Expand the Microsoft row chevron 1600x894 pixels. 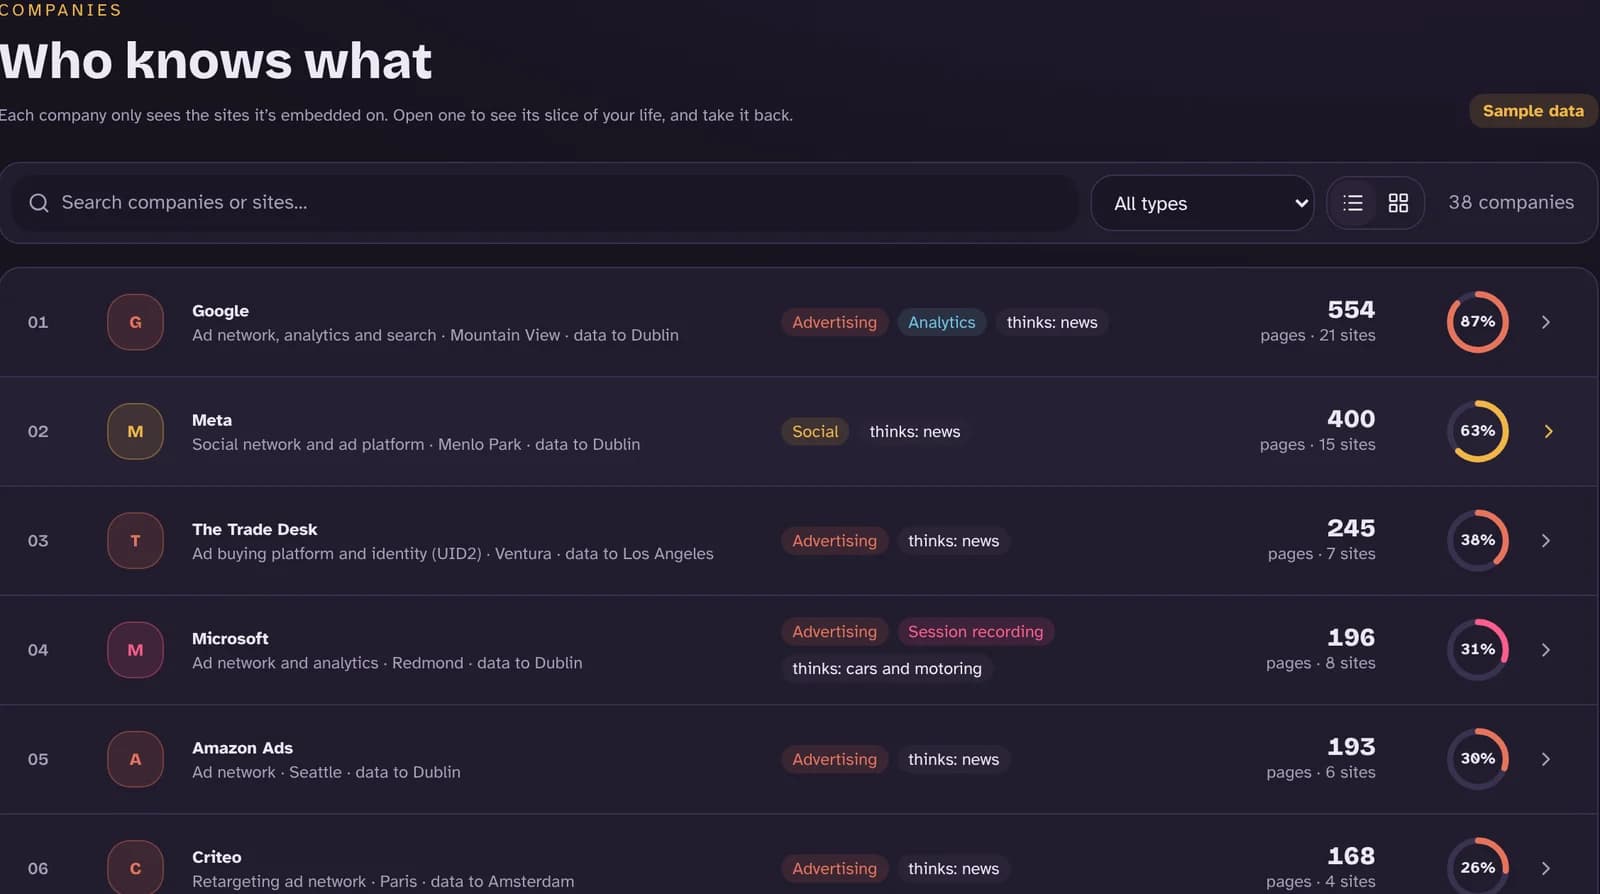pyautogui.click(x=1546, y=650)
